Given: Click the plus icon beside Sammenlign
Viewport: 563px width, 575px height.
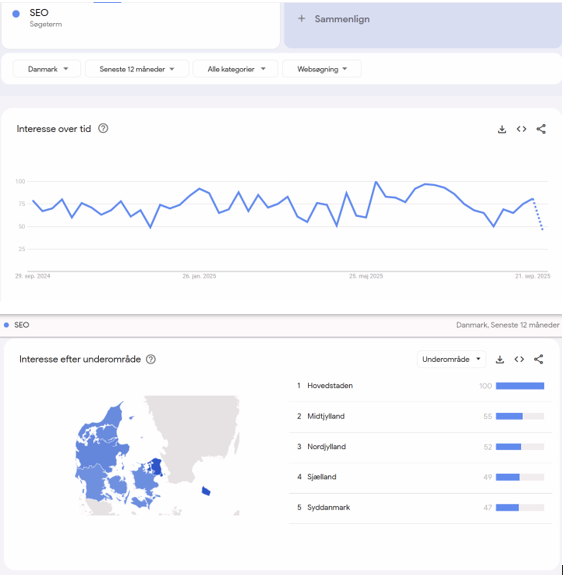Looking at the screenshot, I should [x=301, y=19].
